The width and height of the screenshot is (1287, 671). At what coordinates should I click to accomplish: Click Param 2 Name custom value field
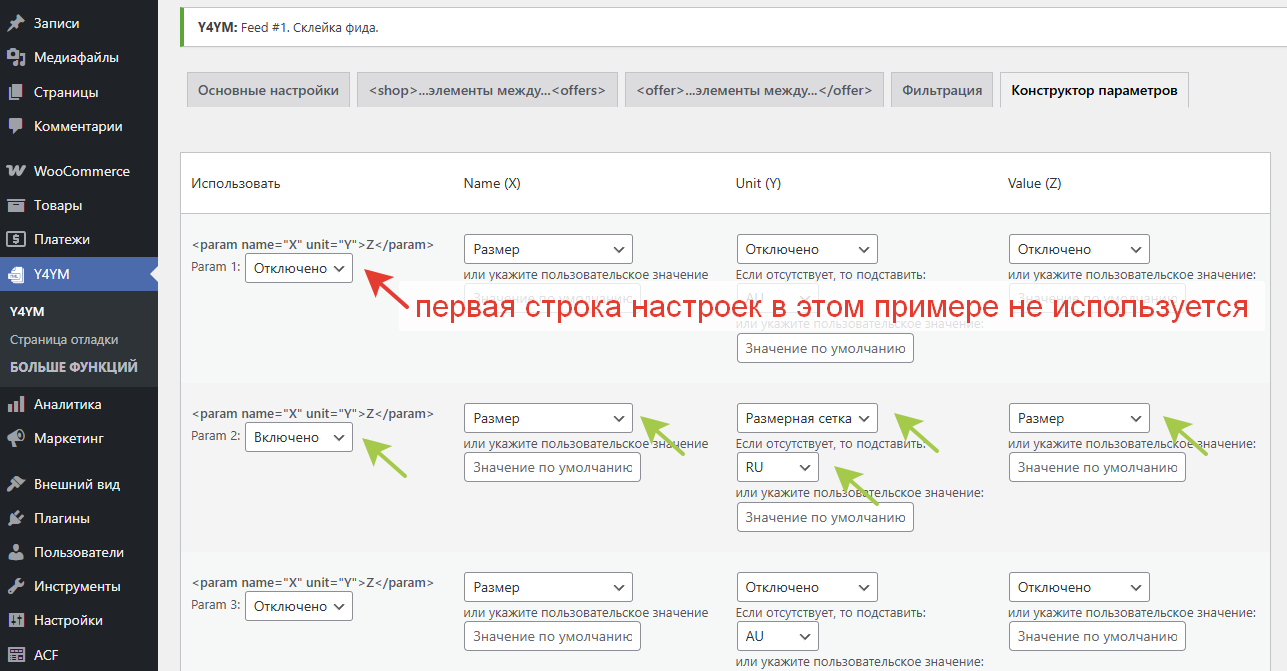pyautogui.click(x=552, y=467)
